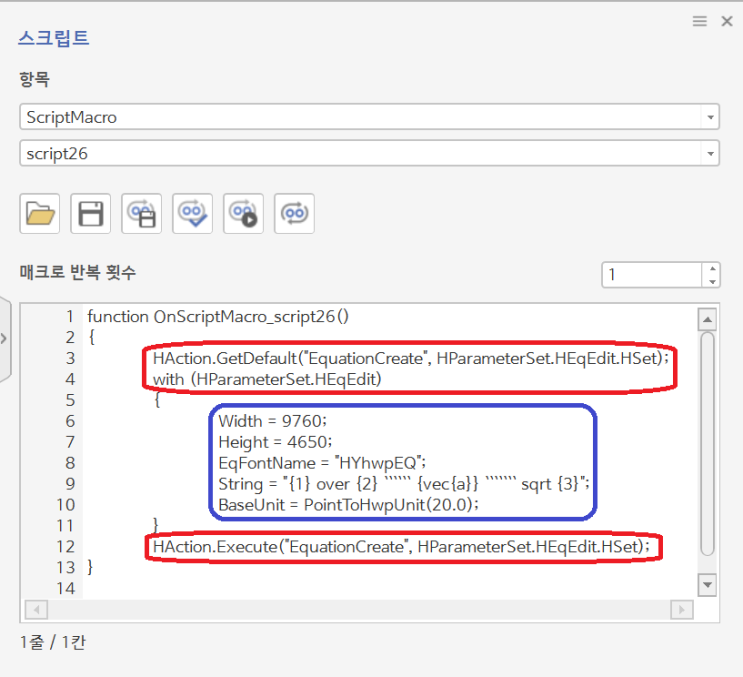Open a script file with folder icon
The height and width of the screenshot is (677, 743).
coord(40,214)
